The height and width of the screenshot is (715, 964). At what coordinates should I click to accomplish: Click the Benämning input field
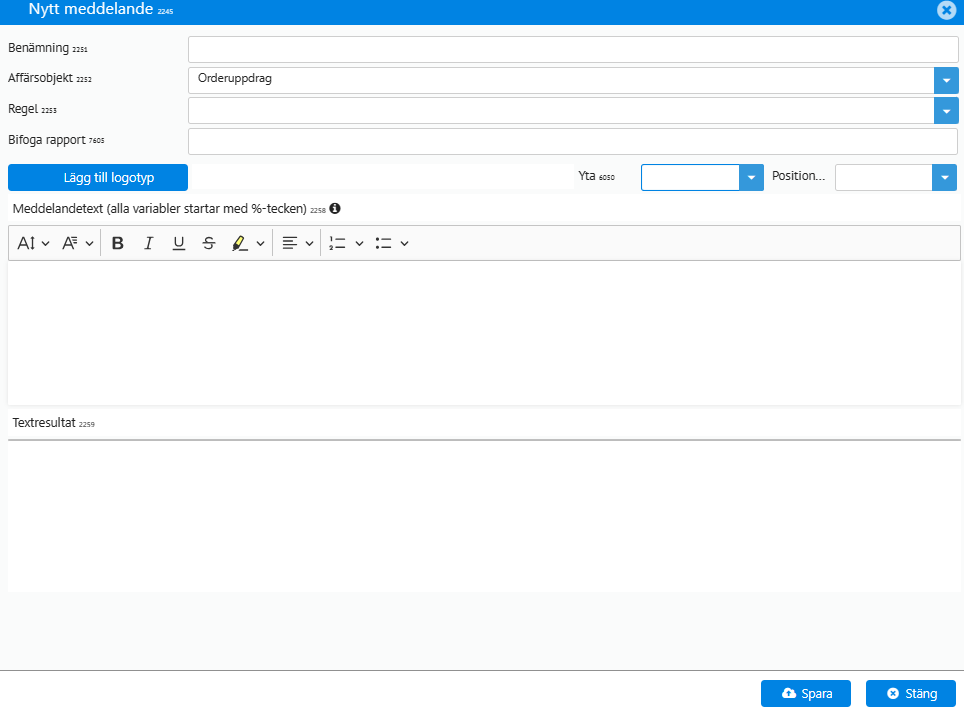[x=573, y=49]
